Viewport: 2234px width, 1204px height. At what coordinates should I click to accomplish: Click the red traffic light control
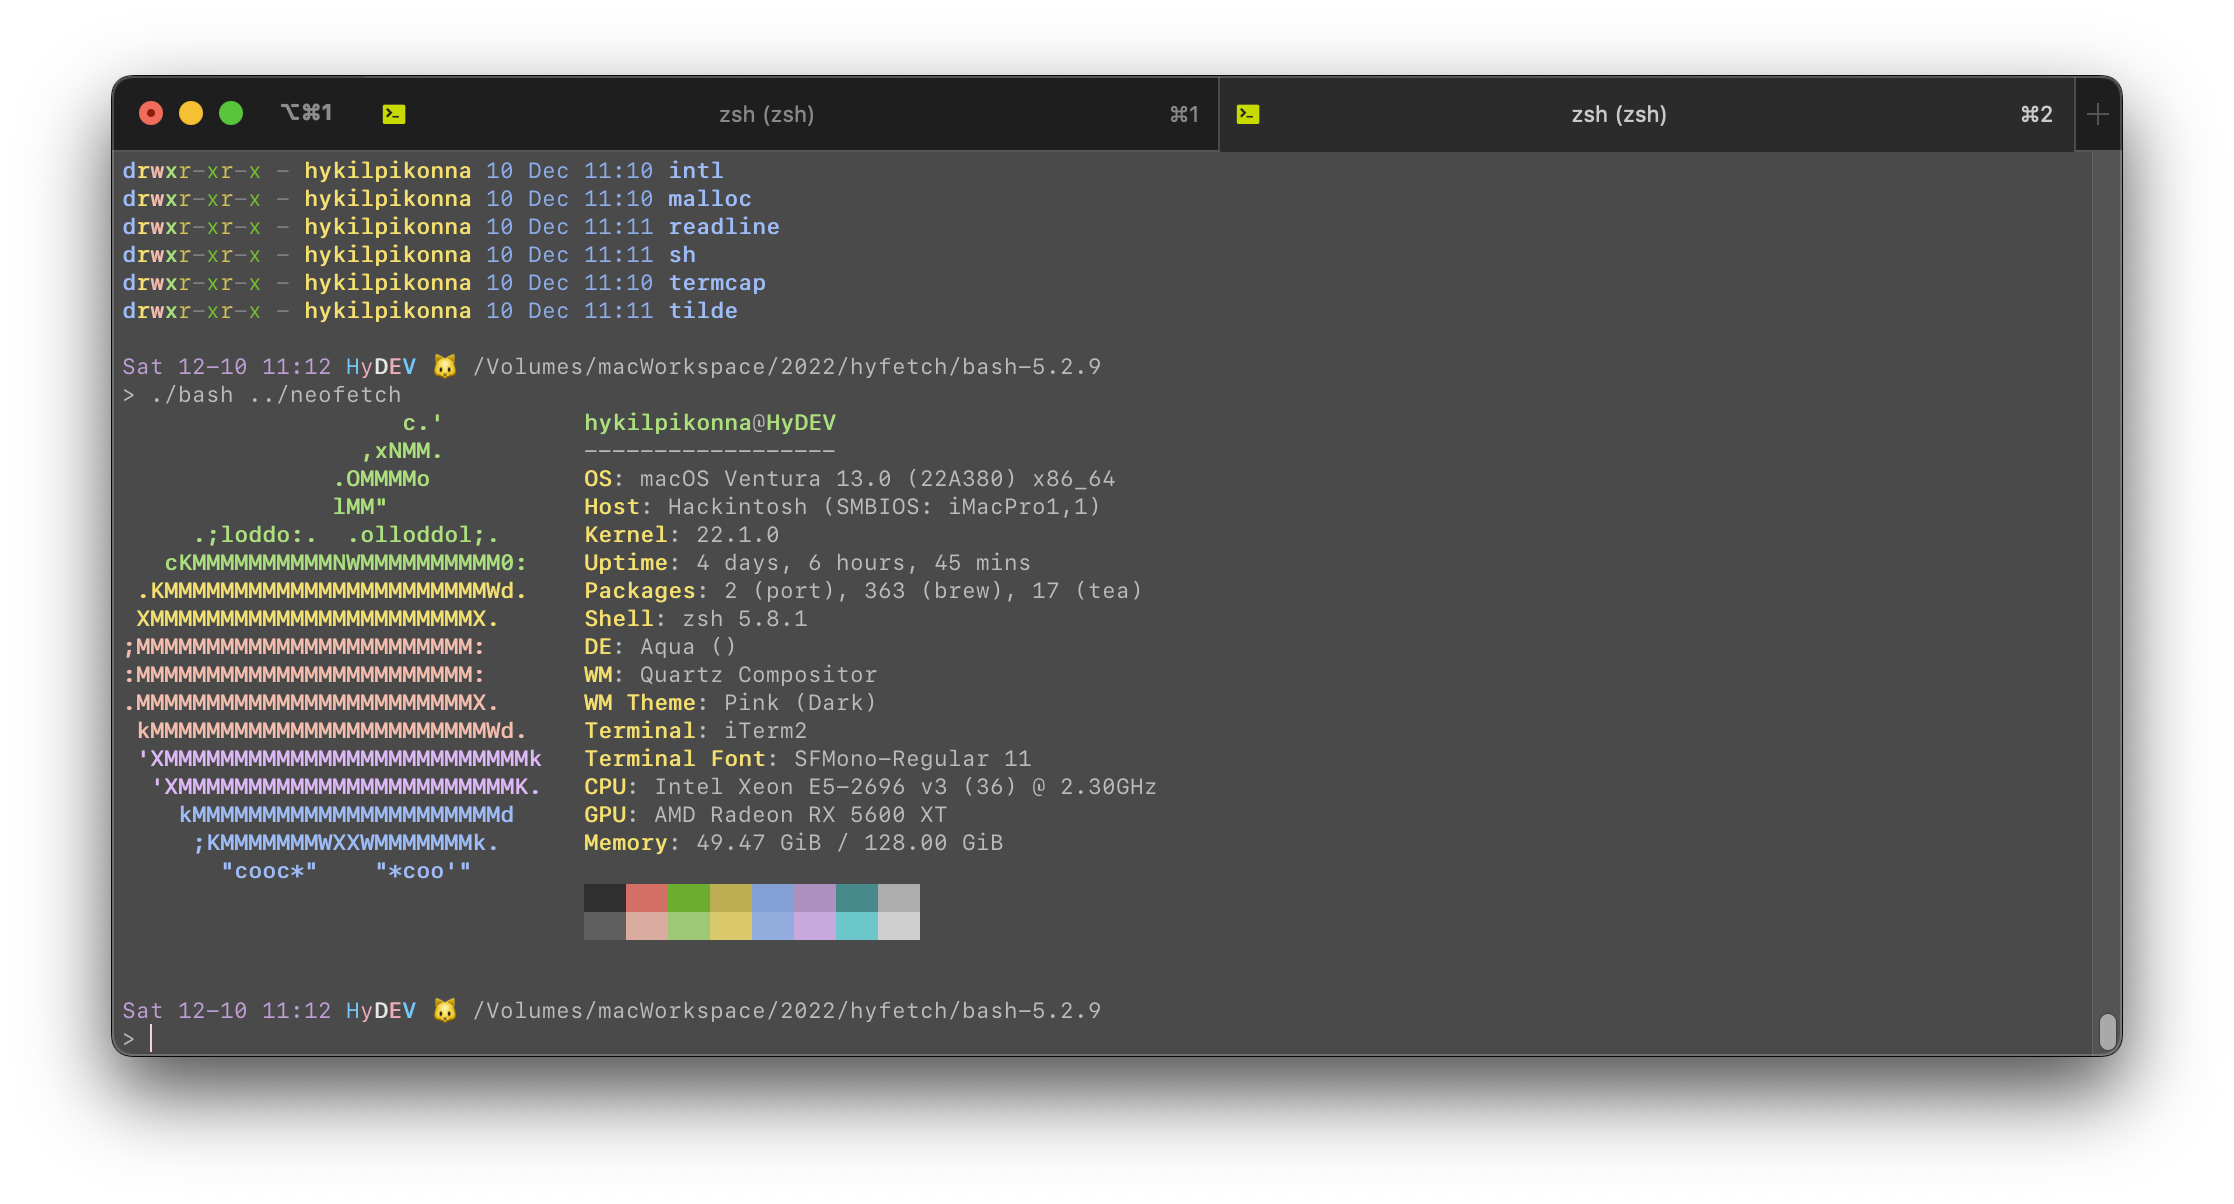coord(151,113)
